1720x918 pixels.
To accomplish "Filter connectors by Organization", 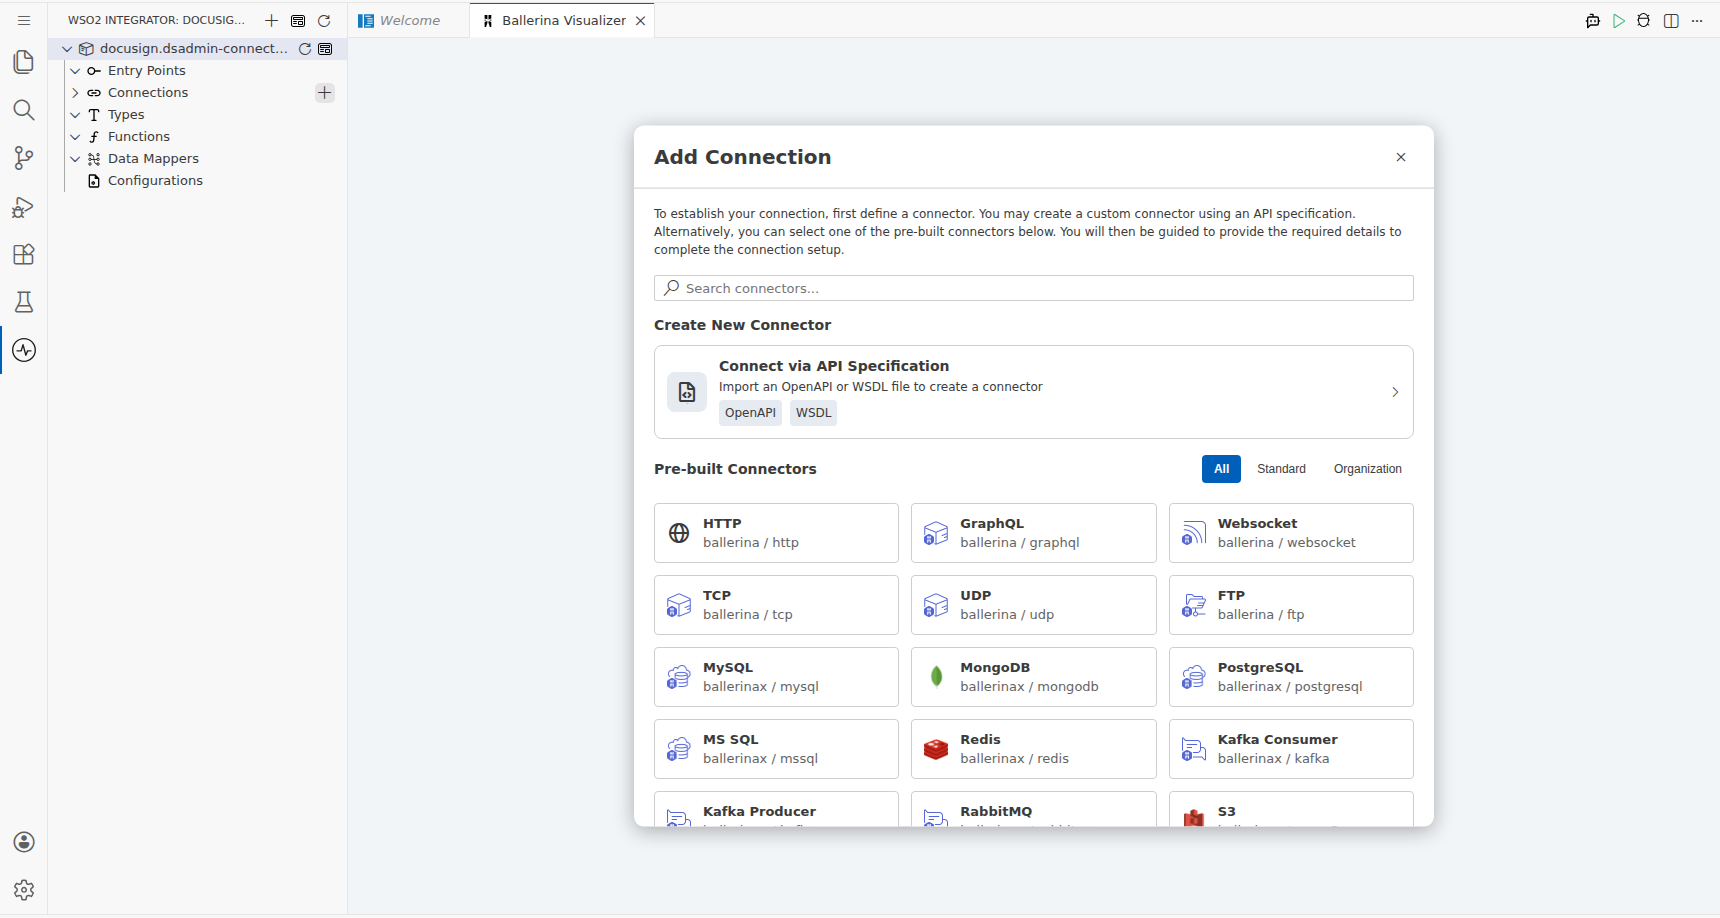I will (x=1367, y=469).
